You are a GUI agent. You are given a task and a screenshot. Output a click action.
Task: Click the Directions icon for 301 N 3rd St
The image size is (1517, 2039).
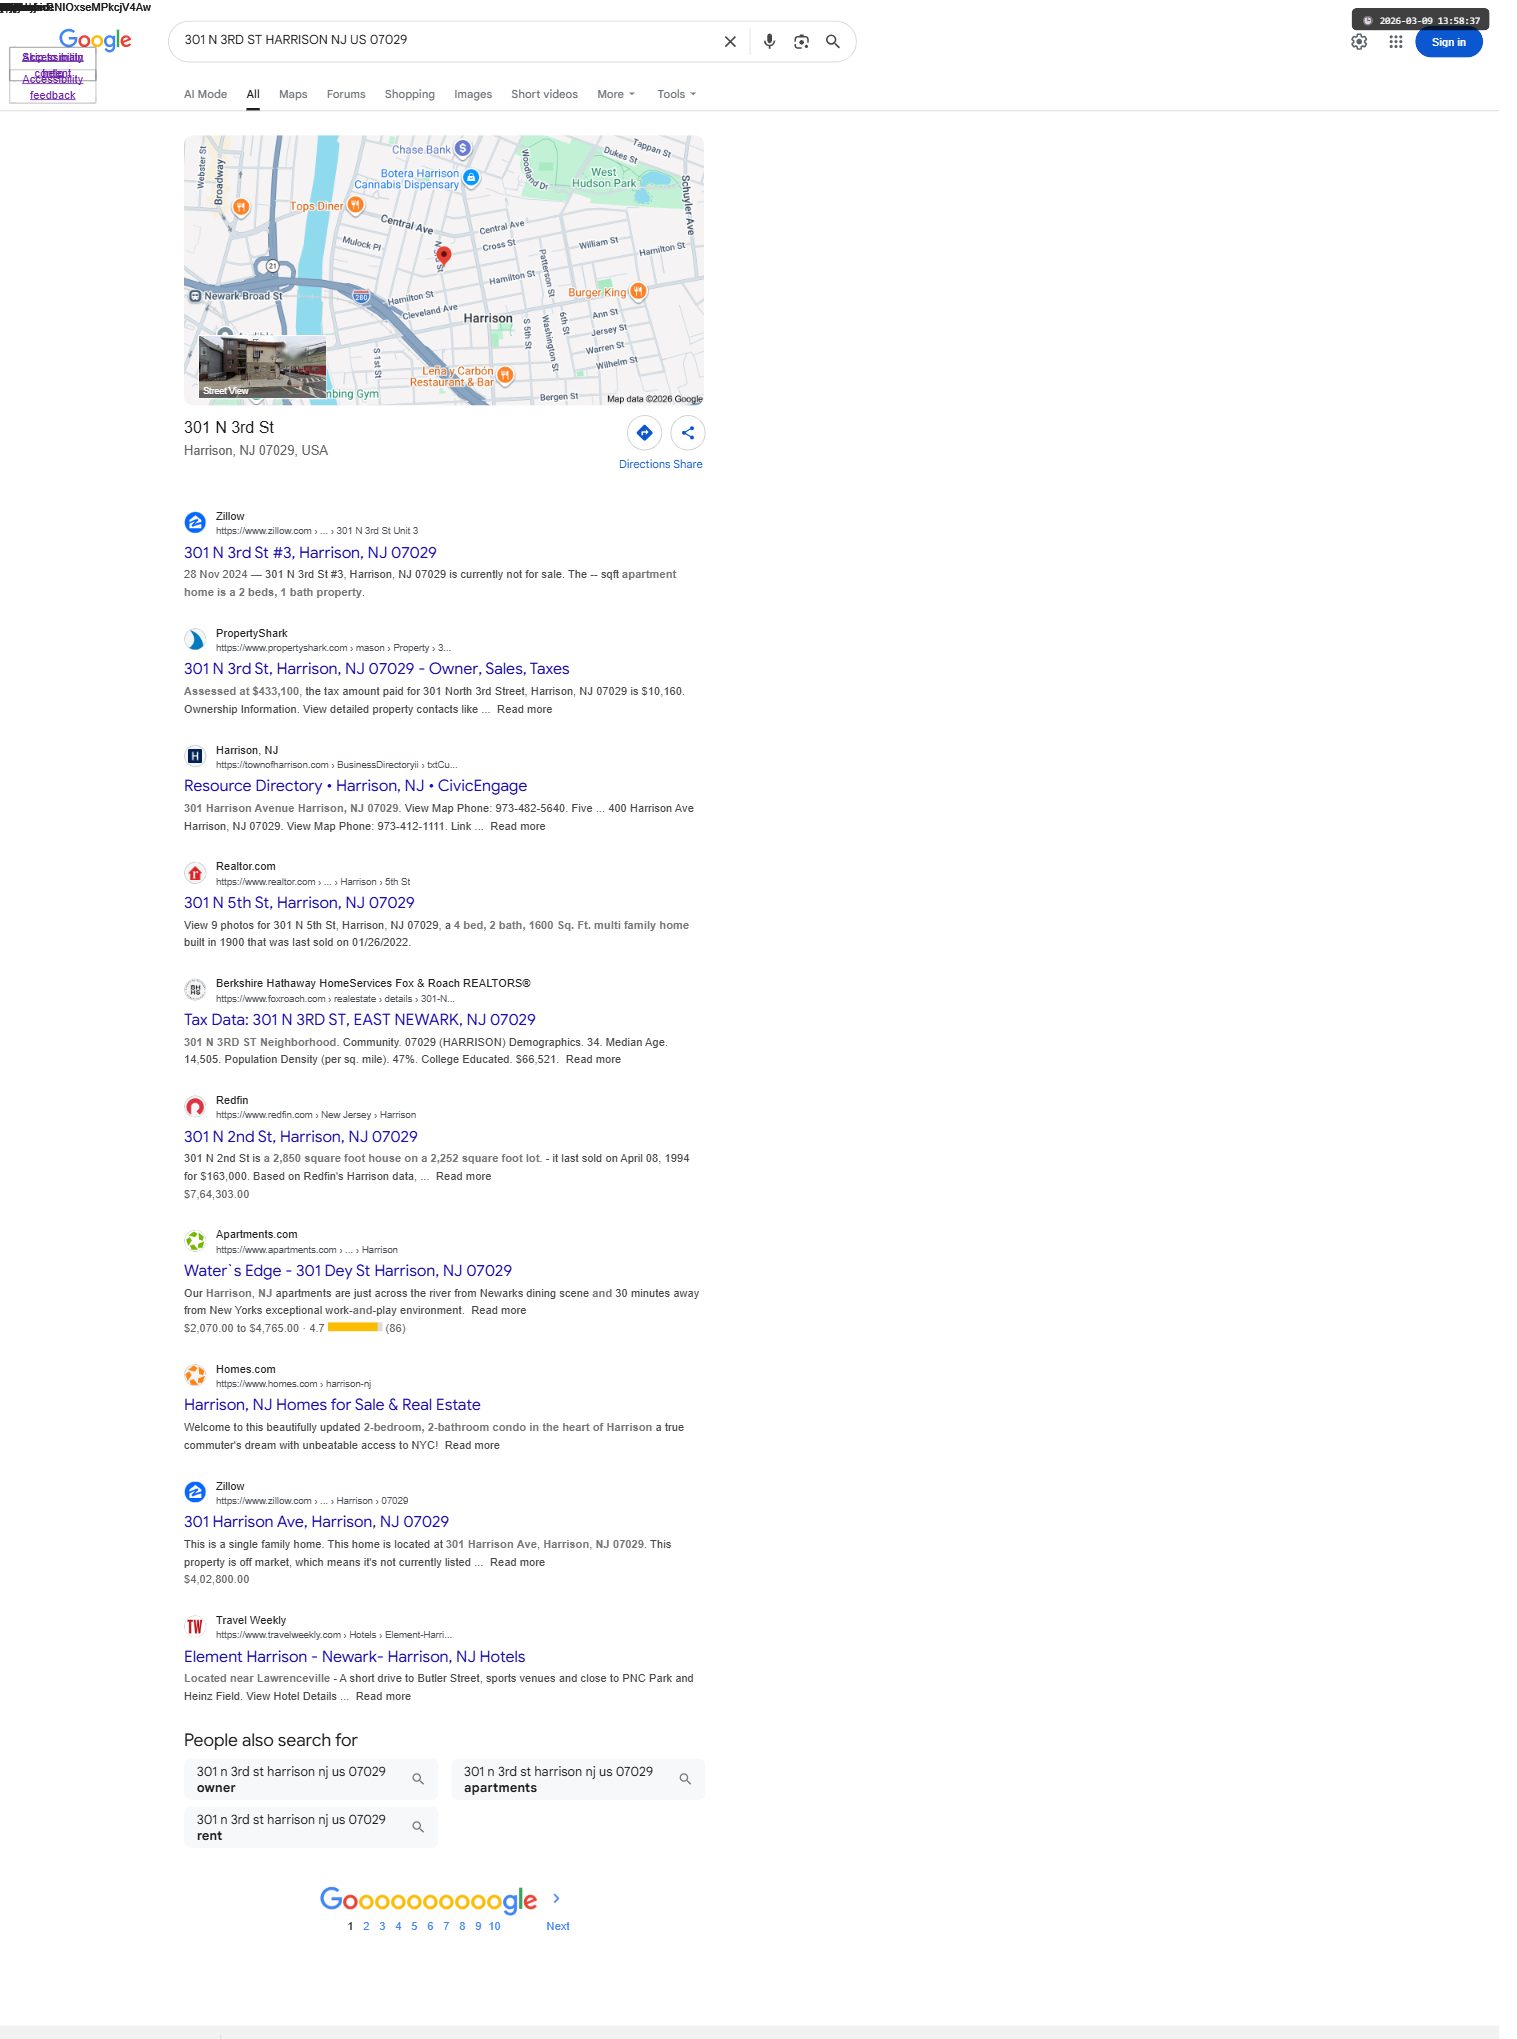pos(644,433)
